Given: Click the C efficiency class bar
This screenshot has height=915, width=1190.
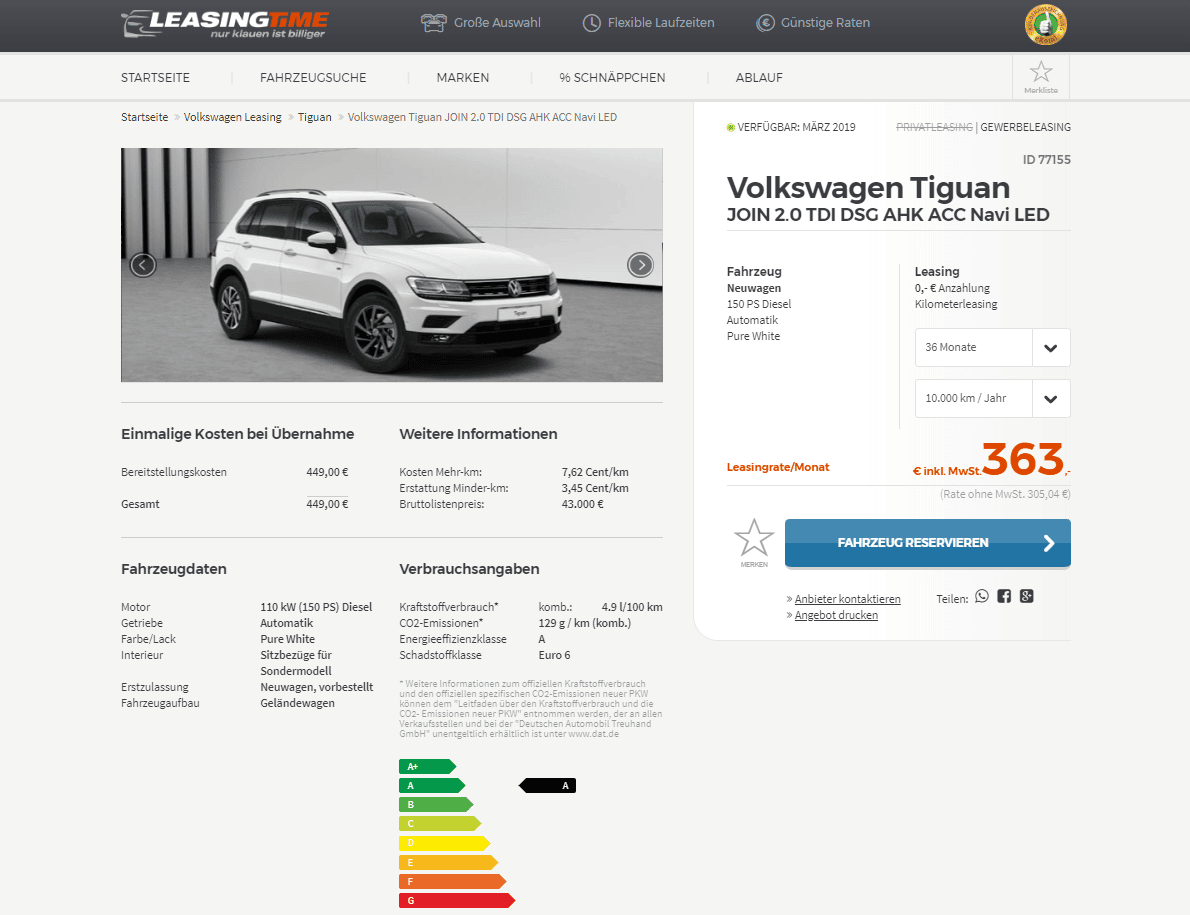Looking at the screenshot, I should click(x=440, y=824).
